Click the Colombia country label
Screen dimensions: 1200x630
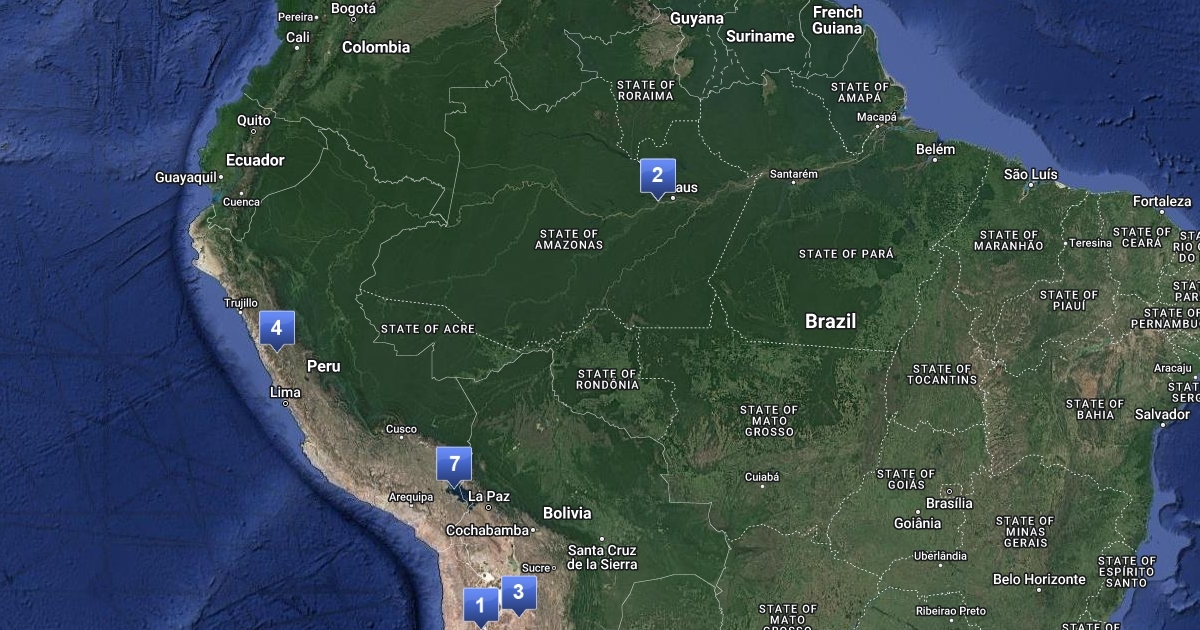point(376,47)
